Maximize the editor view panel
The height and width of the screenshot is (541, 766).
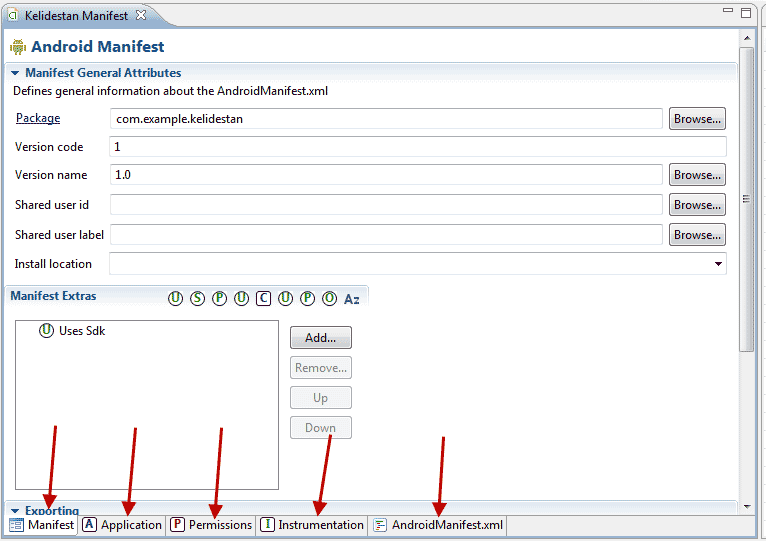(746, 13)
